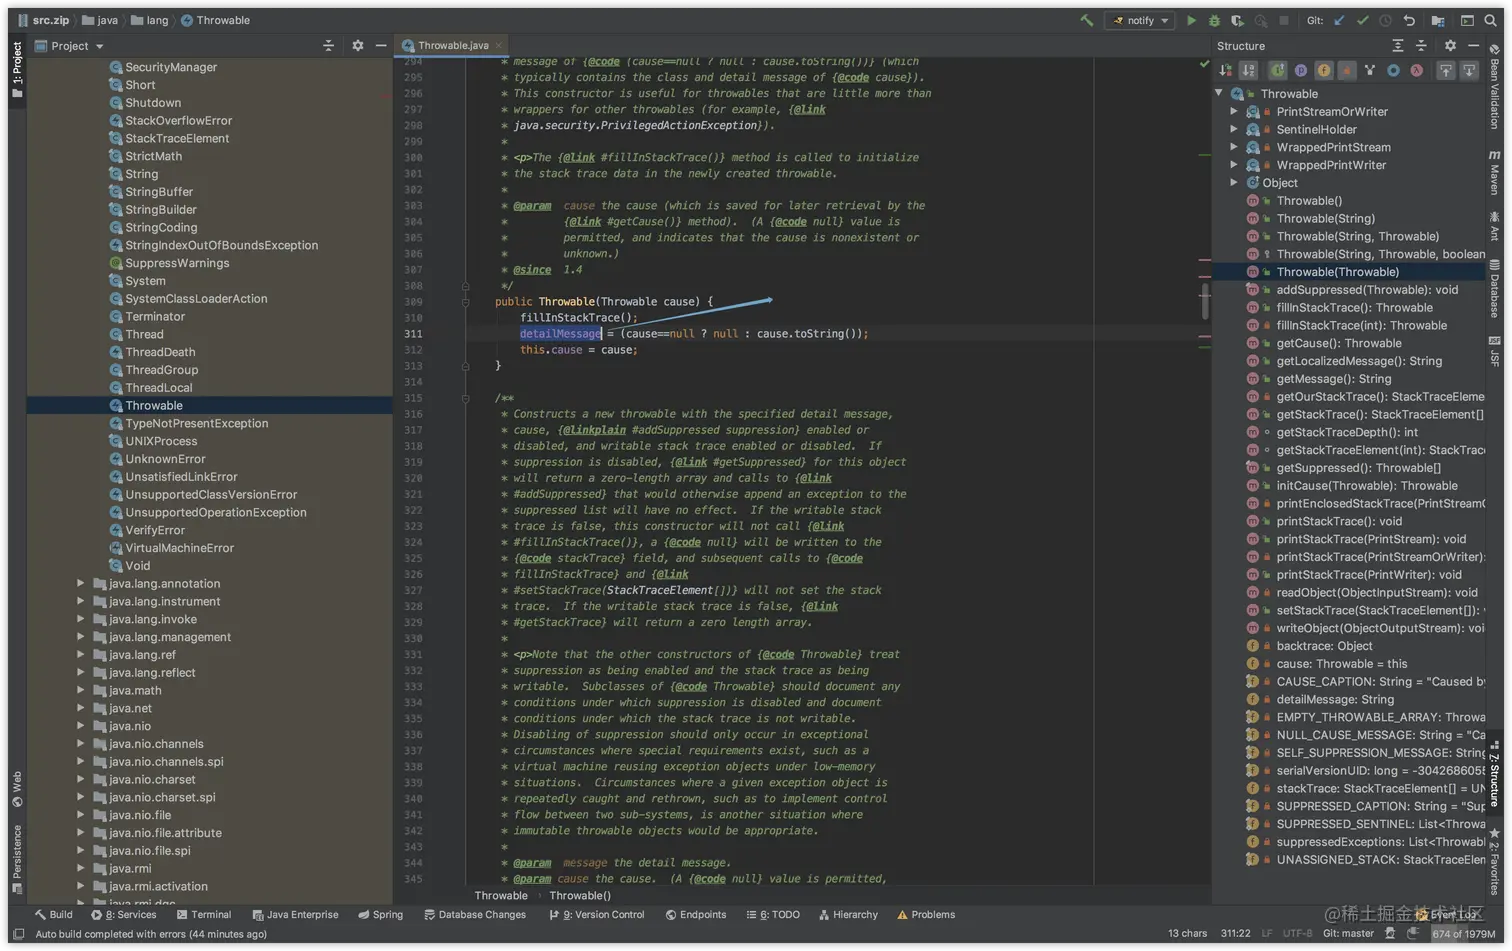
Task: Click the 311:22 caret position status
Action: (x=1235, y=934)
